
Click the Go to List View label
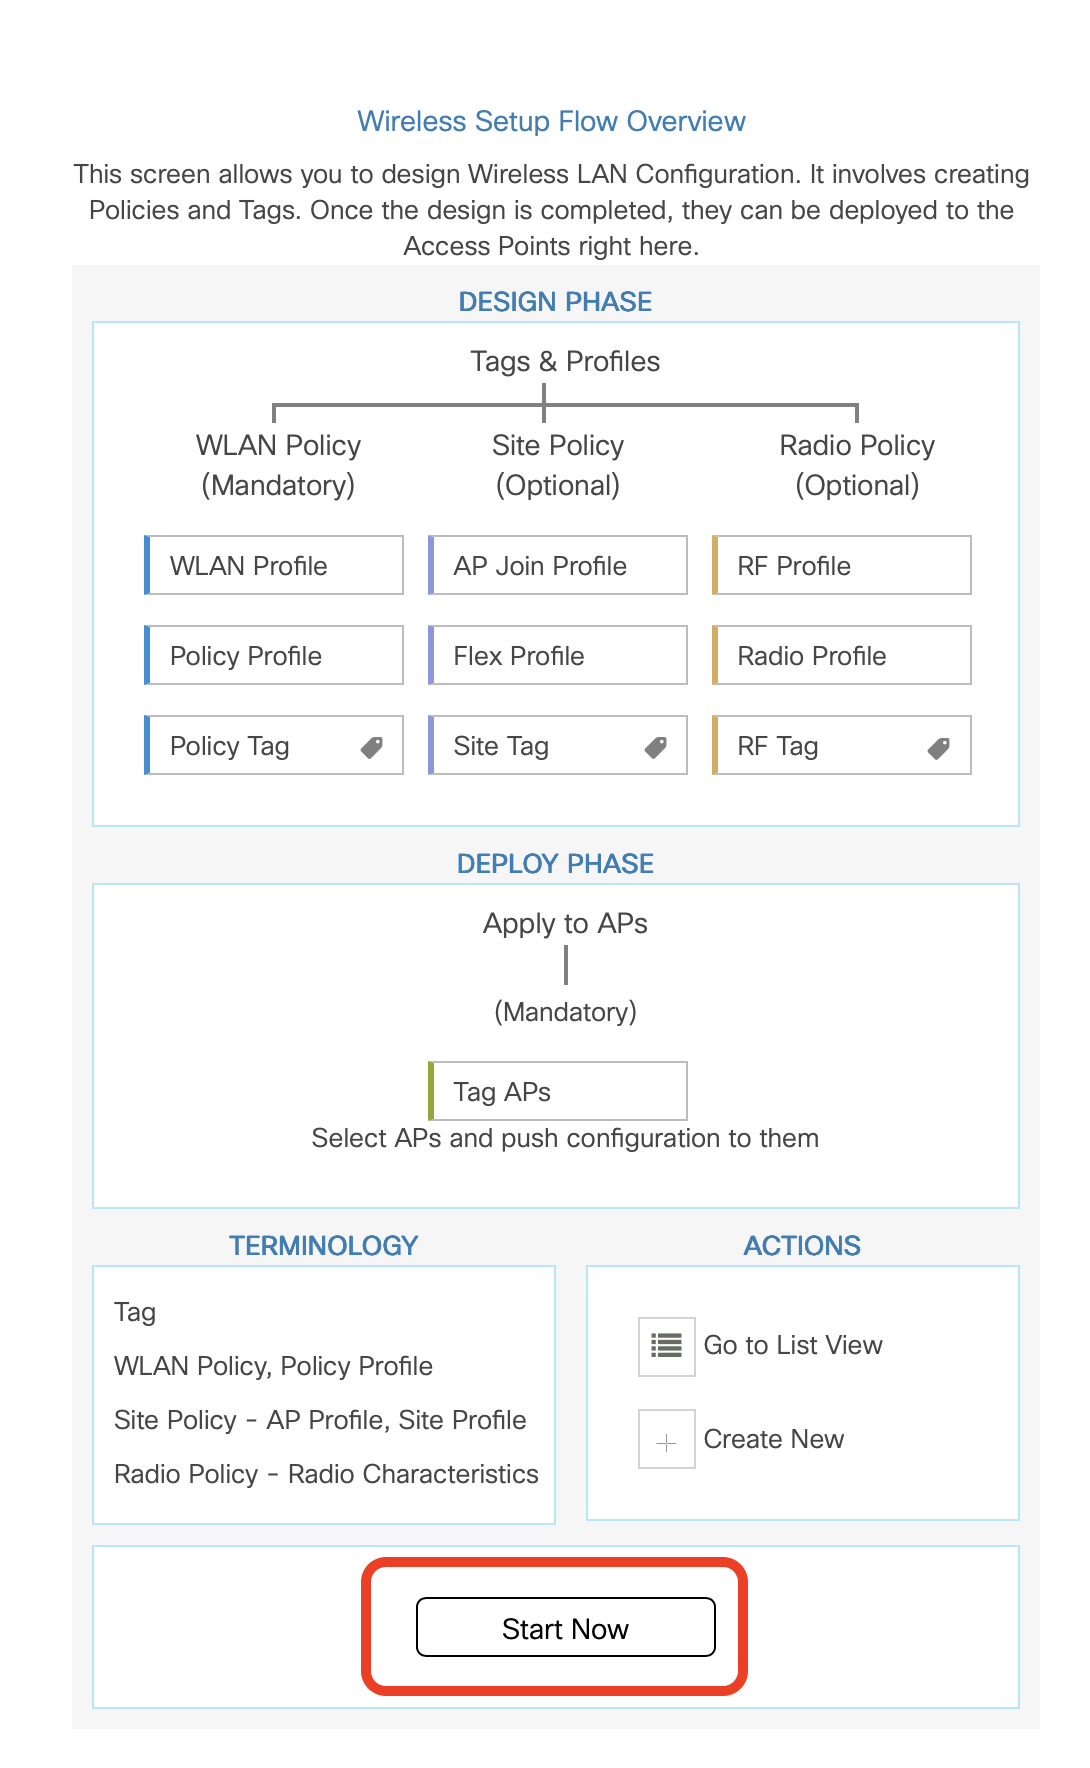pyautogui.click(x=793, y=1346)
